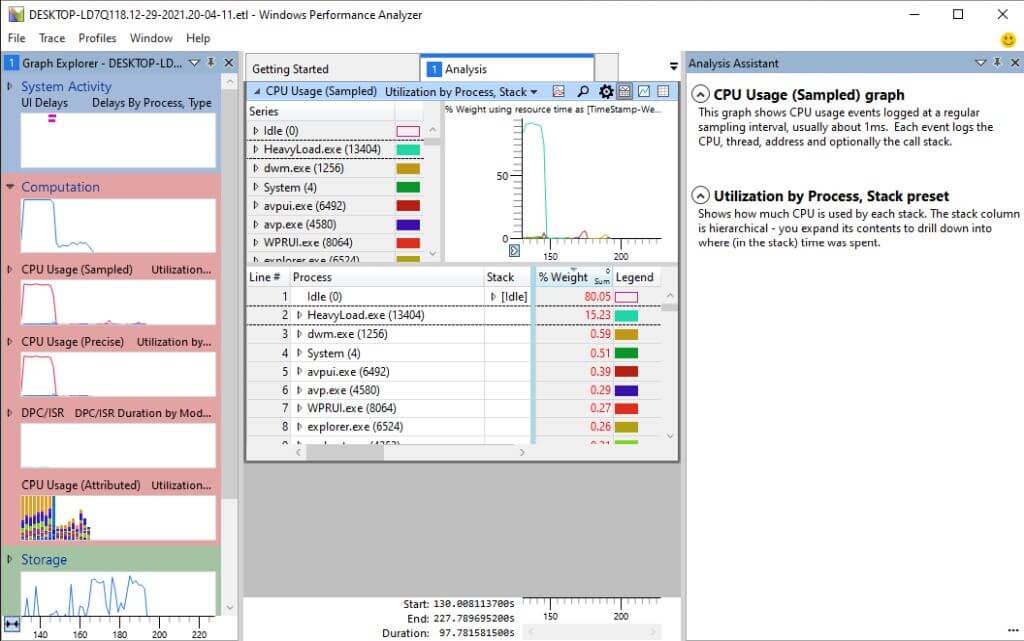Switch to graph and table display mode
The width and height of the screenshot is (1024, 641).
(x=624, y=91)
